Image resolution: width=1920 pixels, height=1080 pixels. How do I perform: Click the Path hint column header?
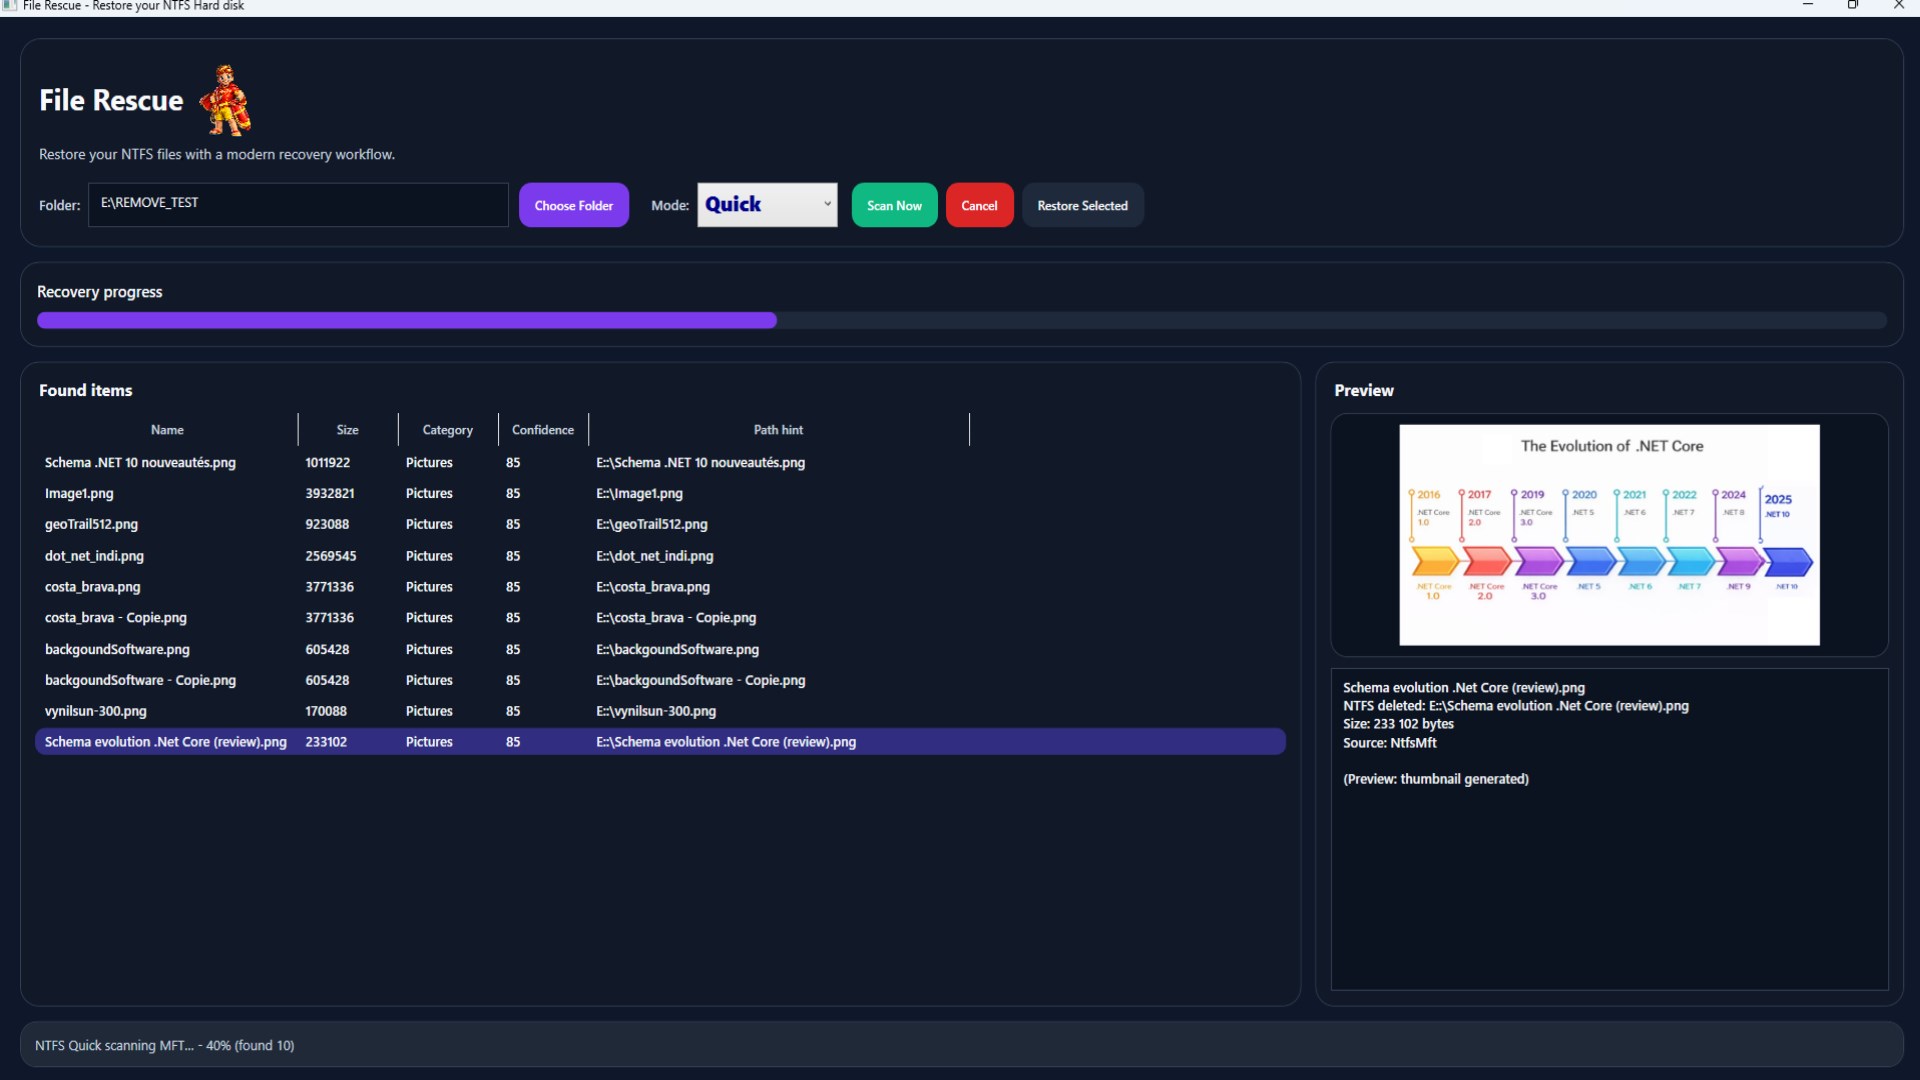point(778,430)
